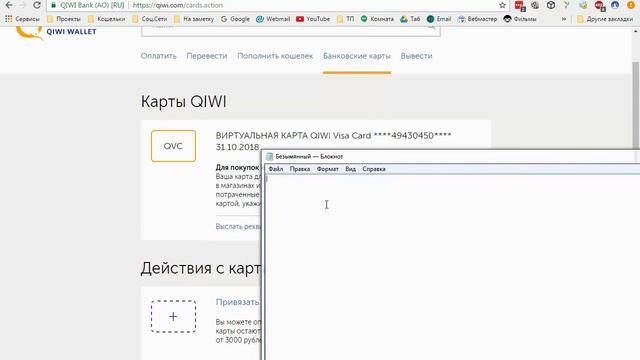Open the Оплатить tab
The width and height of the screenshot is (640, 360).
[x=158, y=56]
